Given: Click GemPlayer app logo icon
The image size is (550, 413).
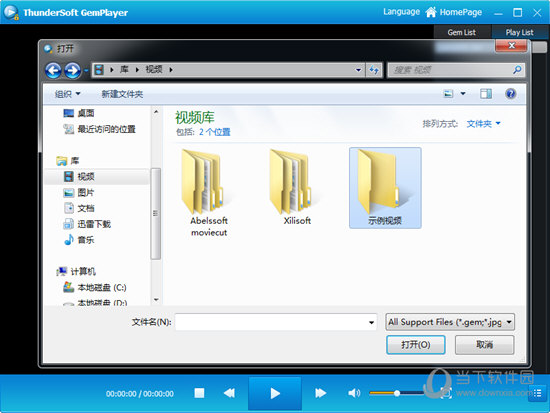Looking at the screenshot, I should tap(11, 12).
